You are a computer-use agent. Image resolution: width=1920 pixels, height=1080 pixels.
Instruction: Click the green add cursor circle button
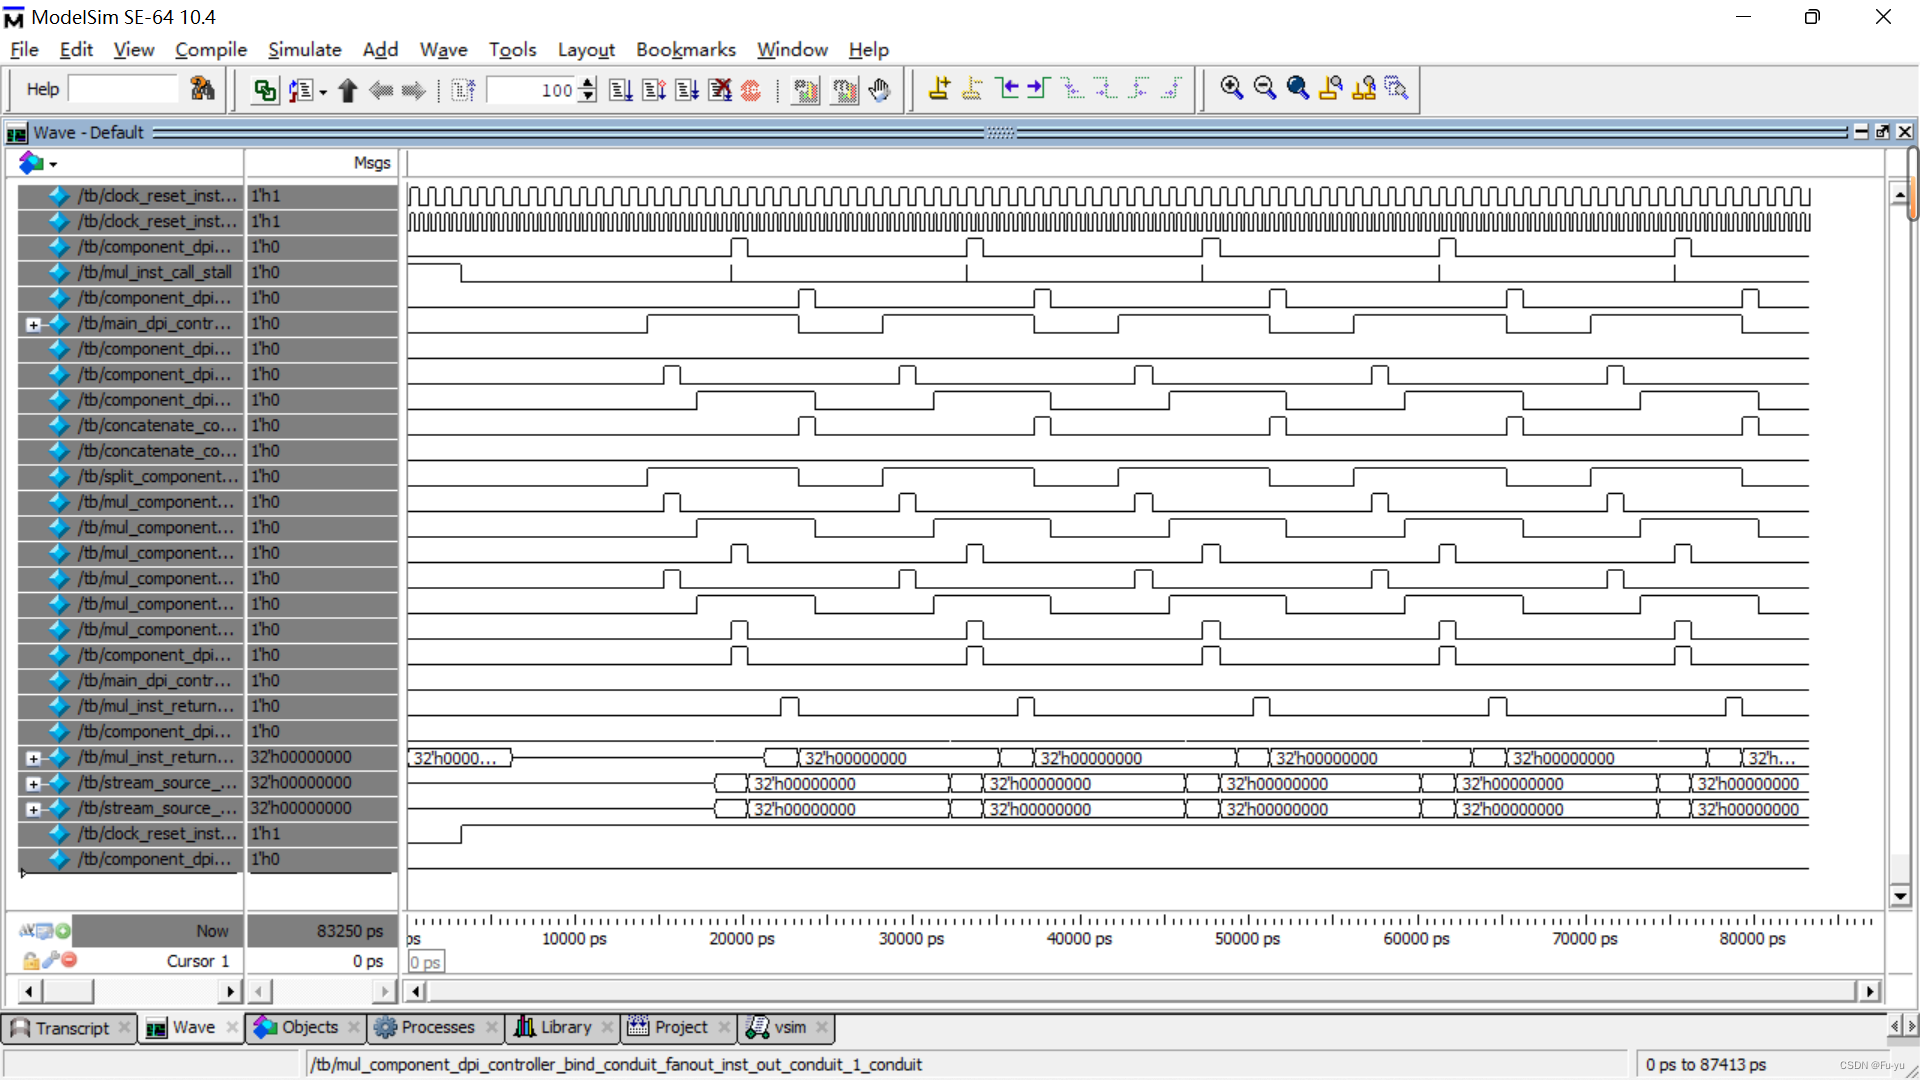(x=63, y=931)
